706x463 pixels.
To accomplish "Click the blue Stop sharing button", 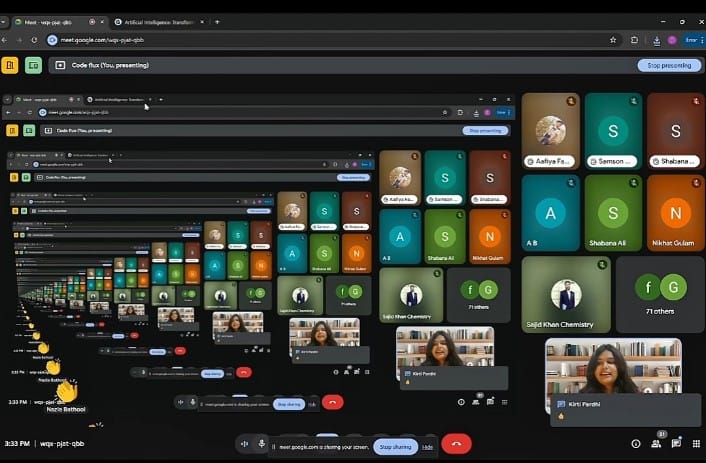I will [395, 447].
